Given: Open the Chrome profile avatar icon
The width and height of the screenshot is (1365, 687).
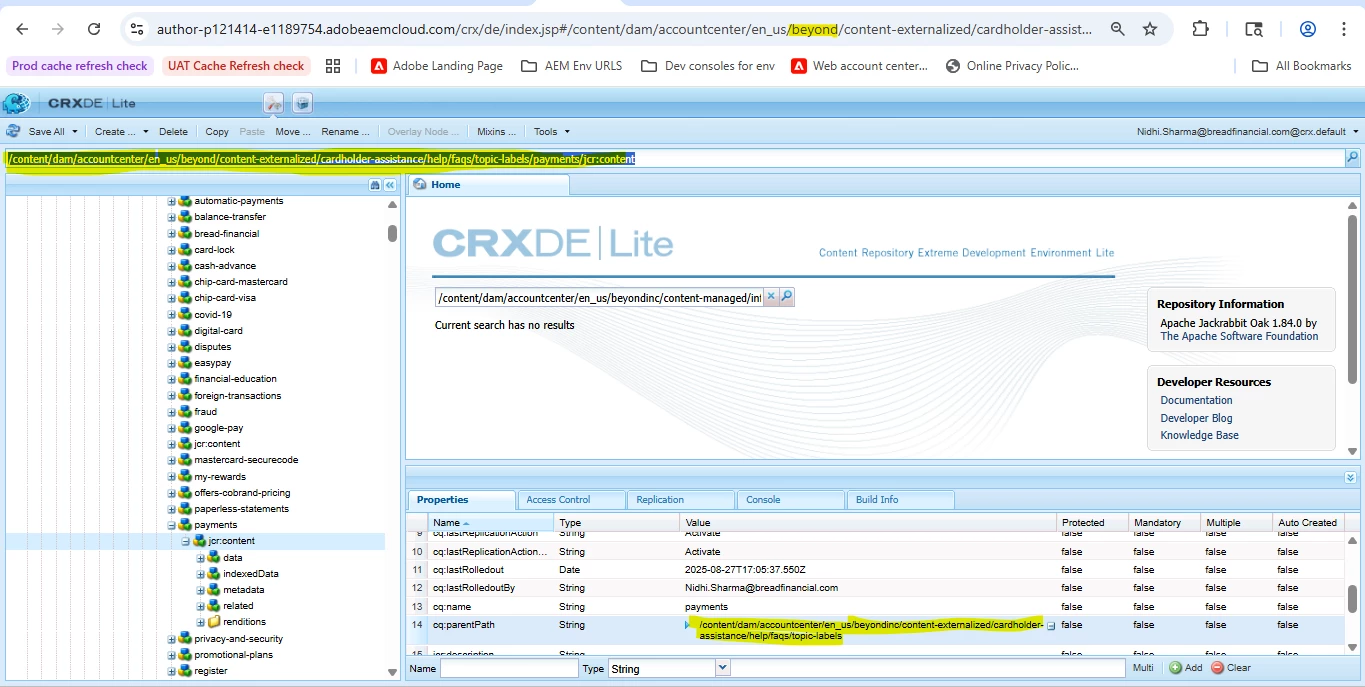Looking at the screenshot, I should coord(1307,29).
